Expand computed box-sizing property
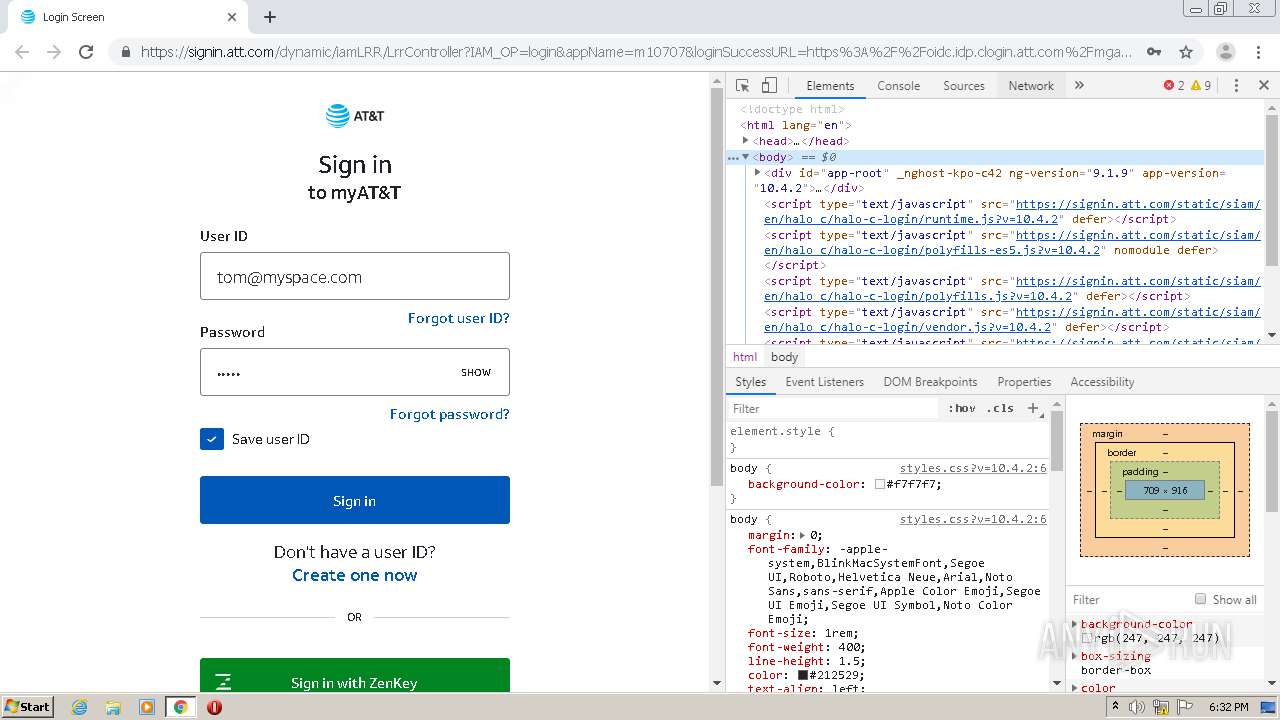The width and height of the screenshot is (1280, 720). point(1075,656)
